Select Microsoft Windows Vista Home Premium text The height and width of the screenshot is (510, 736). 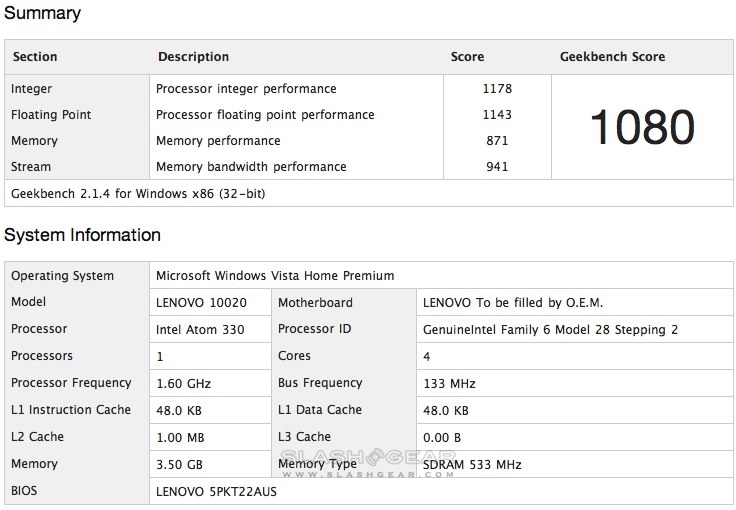pos(275,275)
